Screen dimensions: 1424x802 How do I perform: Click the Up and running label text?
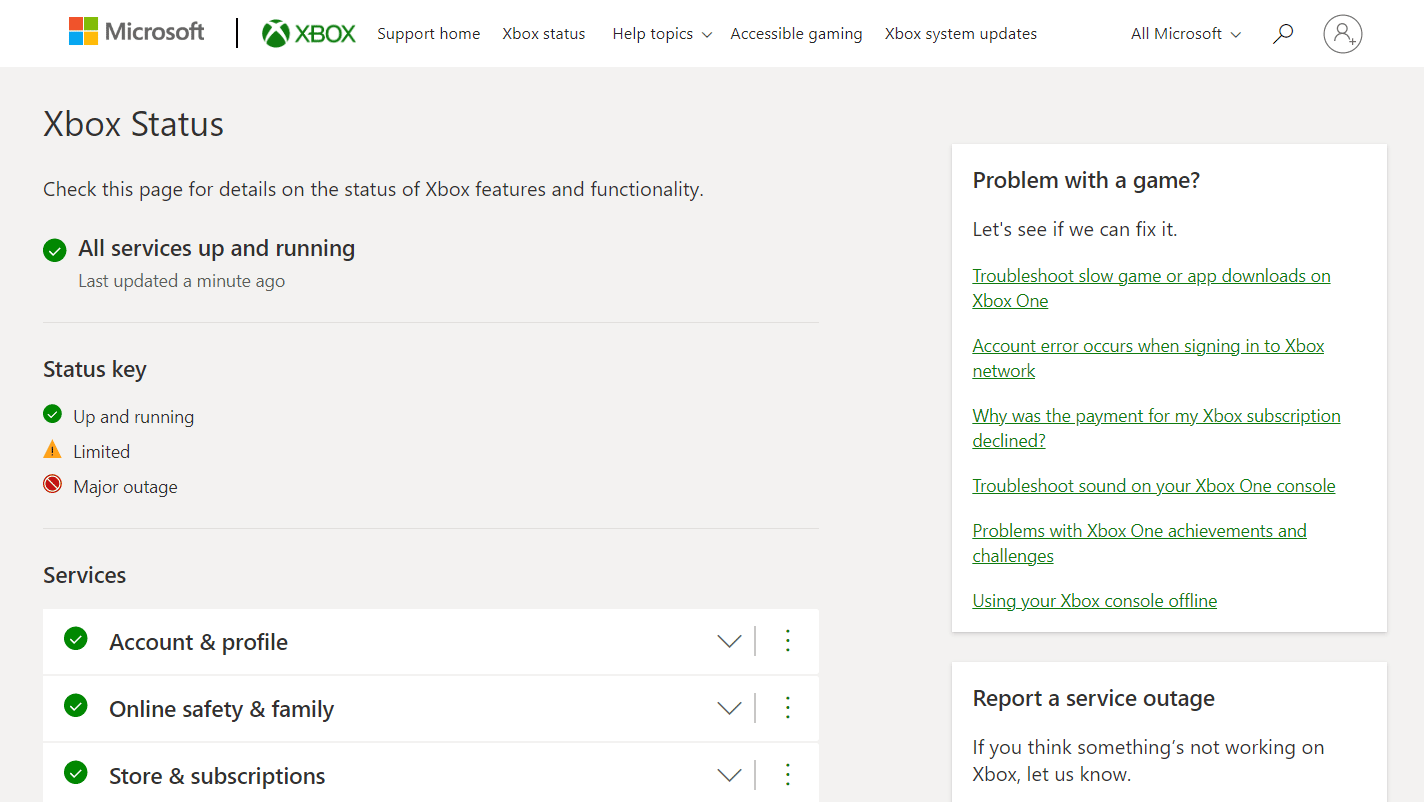[133, 417]
